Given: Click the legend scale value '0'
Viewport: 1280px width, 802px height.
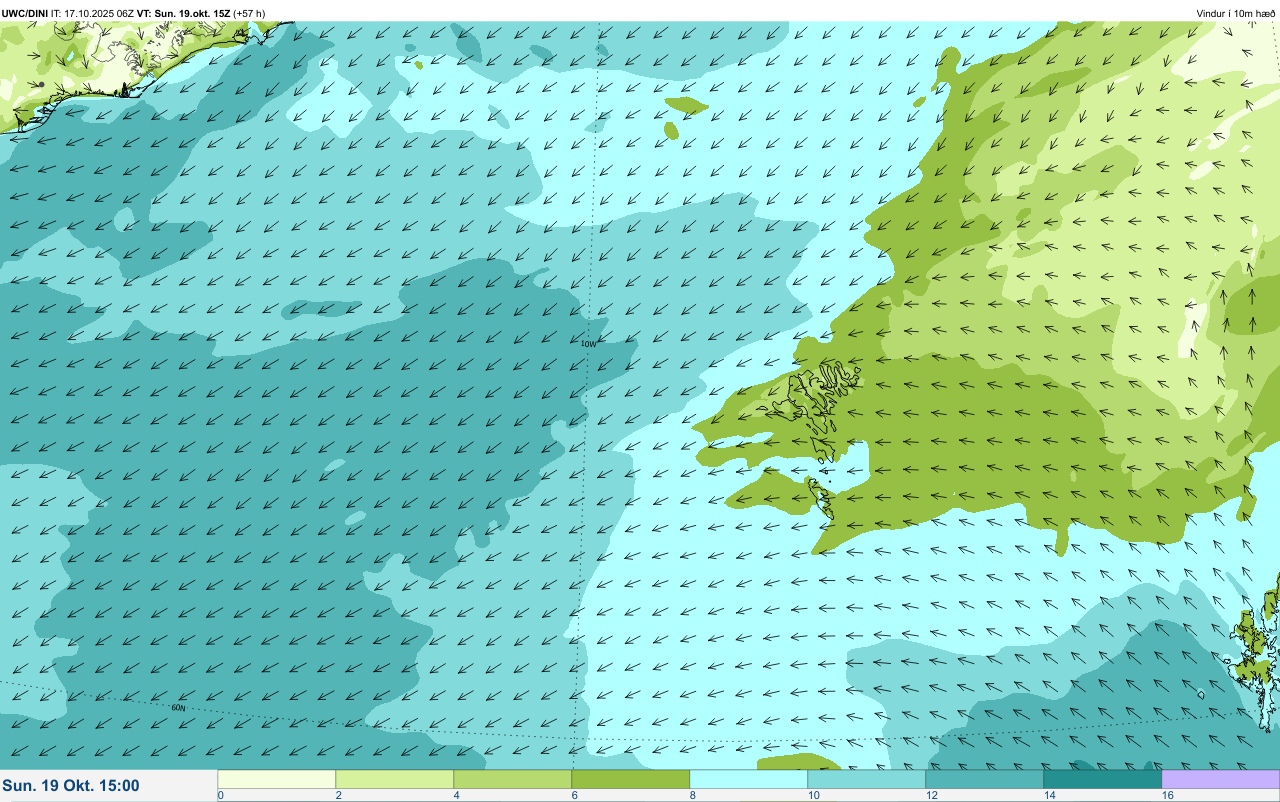Looking at the screenshot, I should tap(220, 795).
